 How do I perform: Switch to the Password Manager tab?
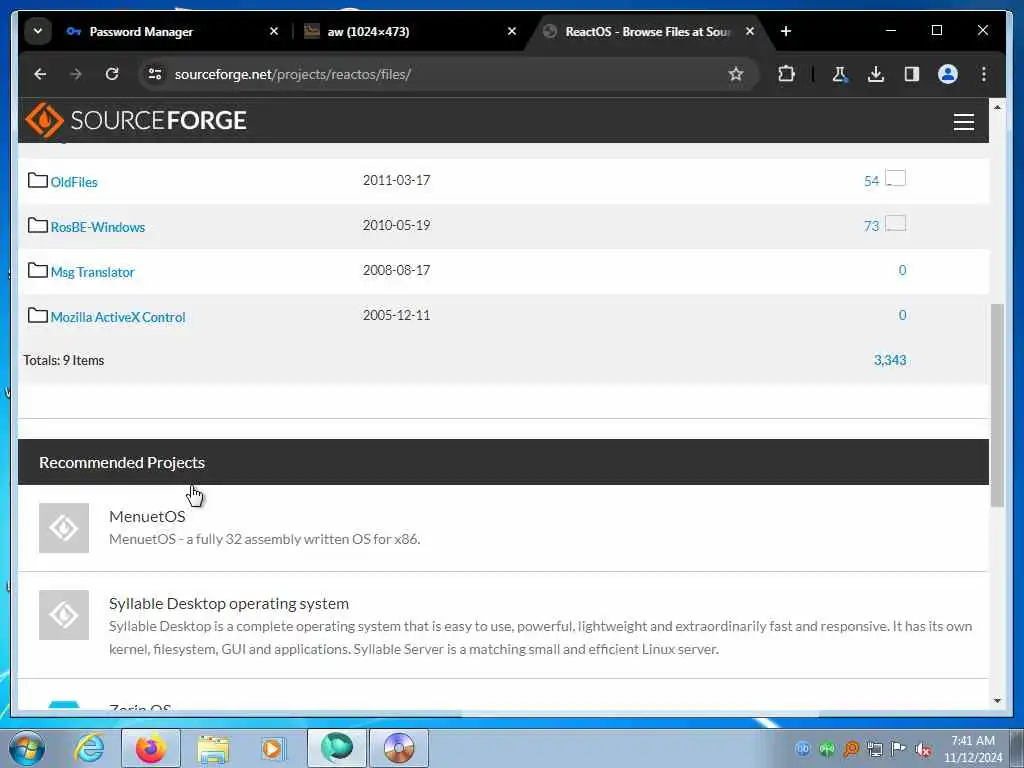[x=140, y=31]
